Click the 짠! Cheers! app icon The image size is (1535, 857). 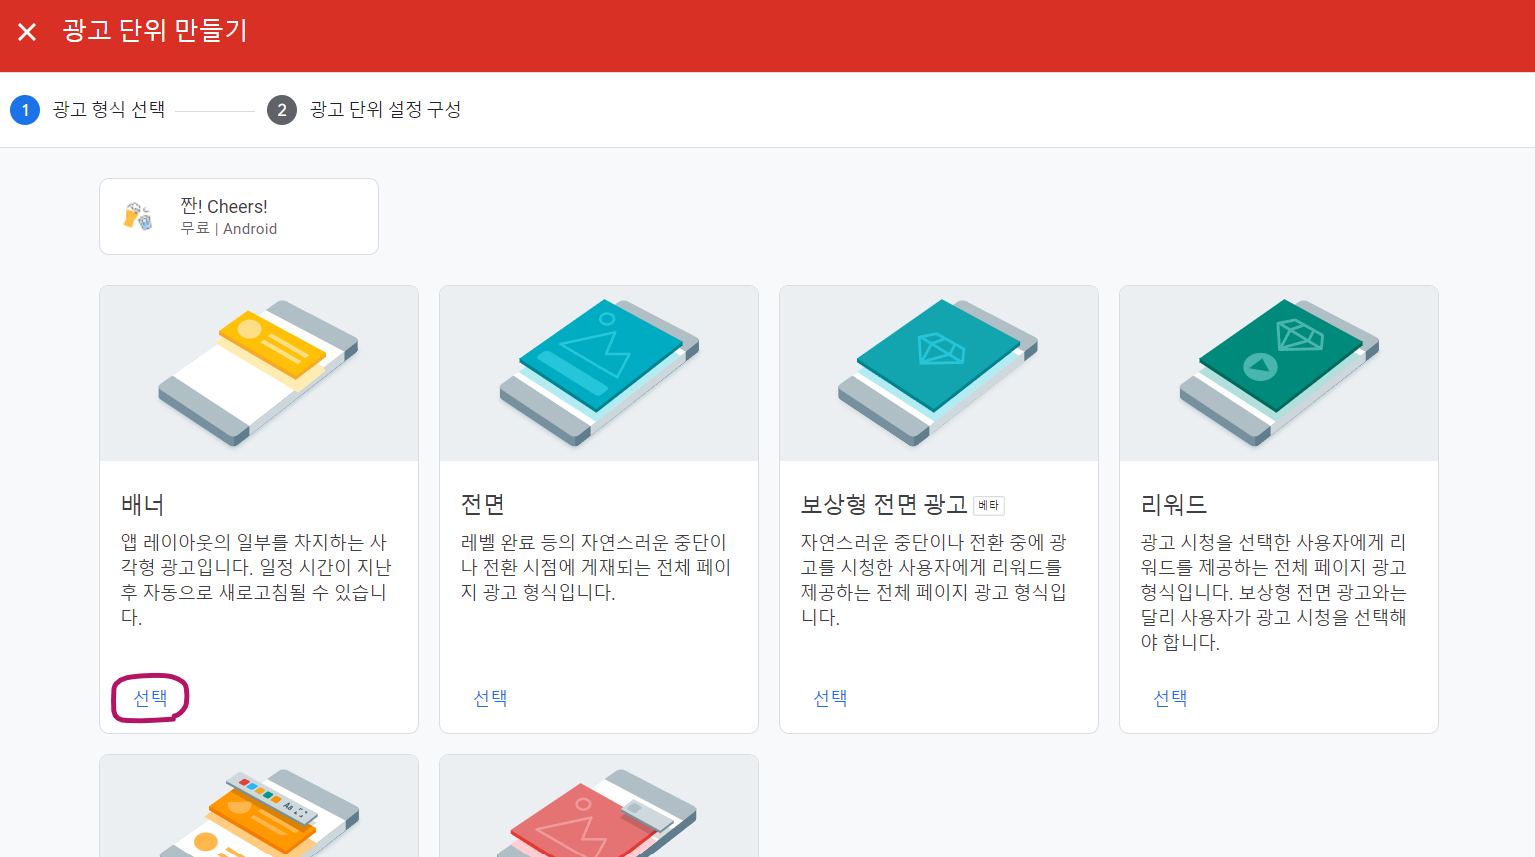tap(138, 216)
